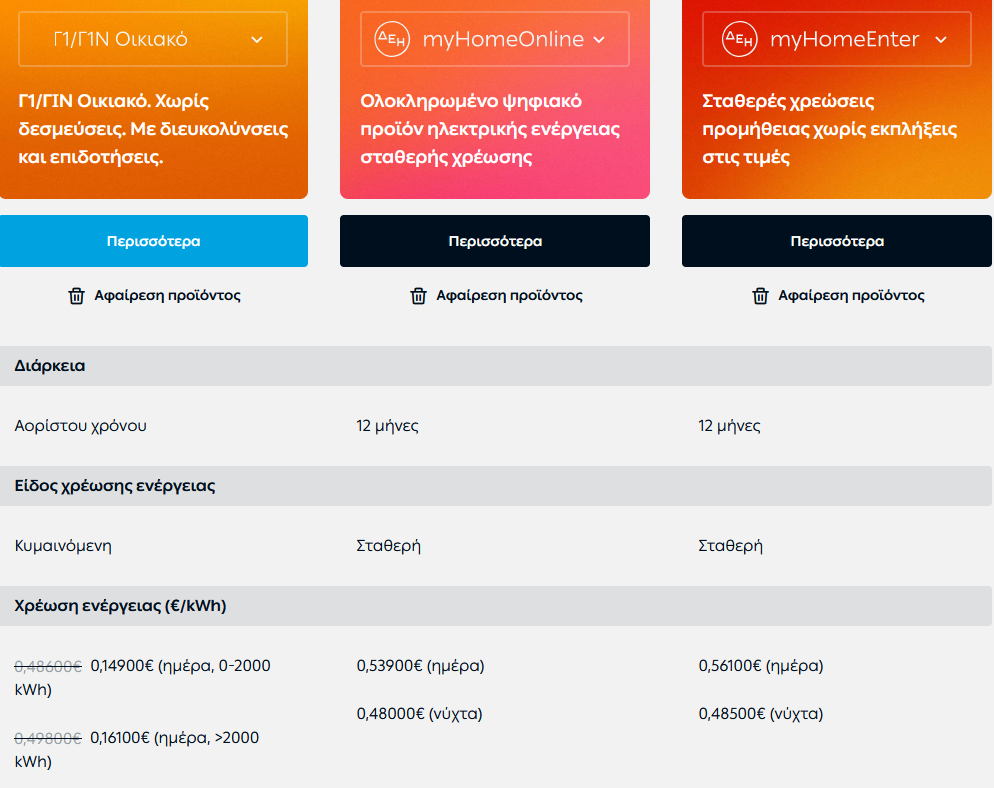Click the Χρέωση ενέργειας (€/kWh) section header

coord(496,605)
